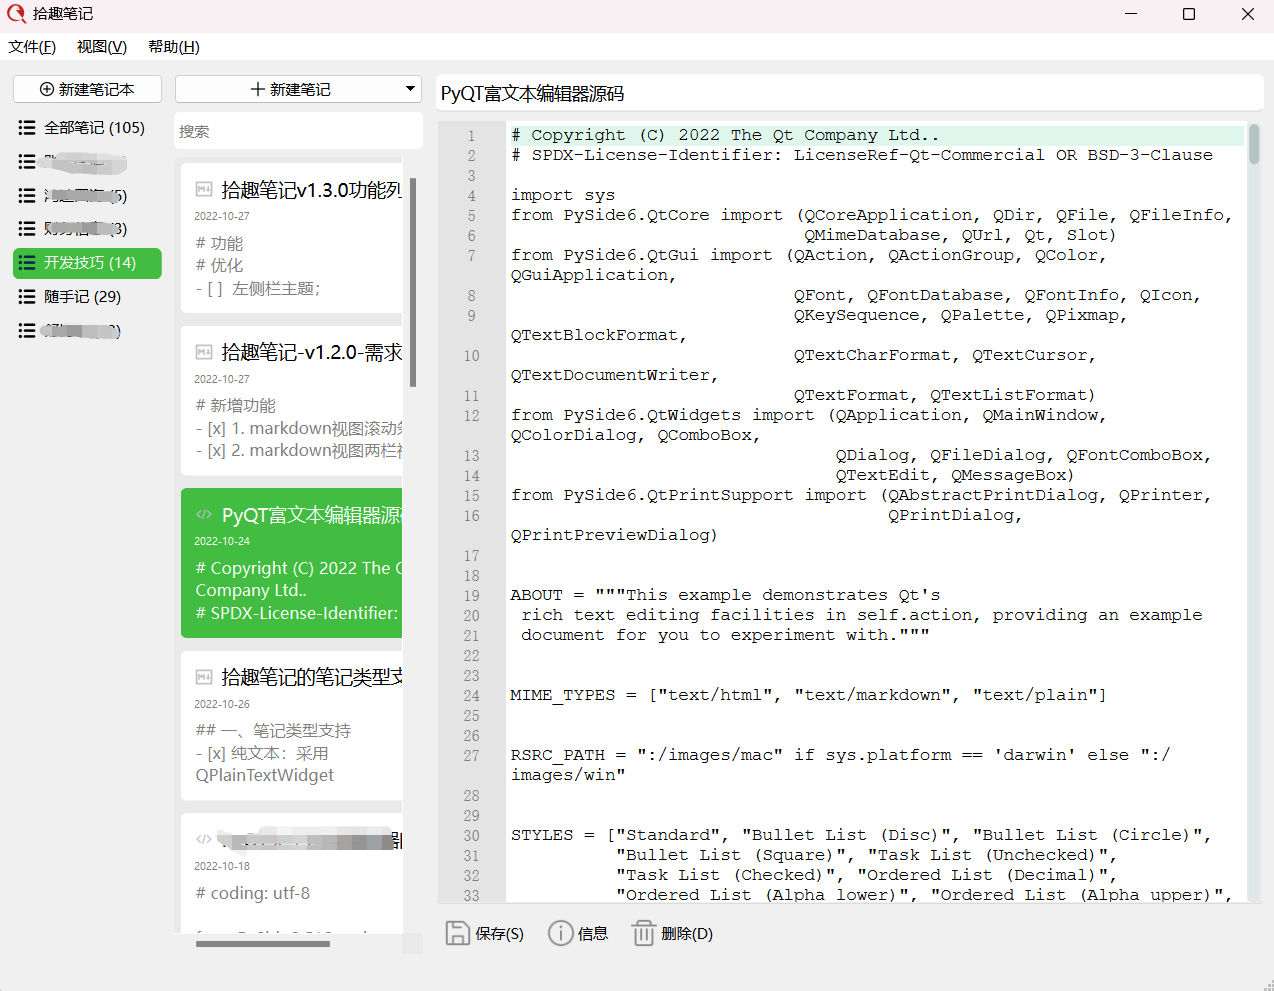The height and width of the screenshot is (991, 1274).
Task: Click the 'ABOUT = """This example' line
Action: click(x=725, y=595)
